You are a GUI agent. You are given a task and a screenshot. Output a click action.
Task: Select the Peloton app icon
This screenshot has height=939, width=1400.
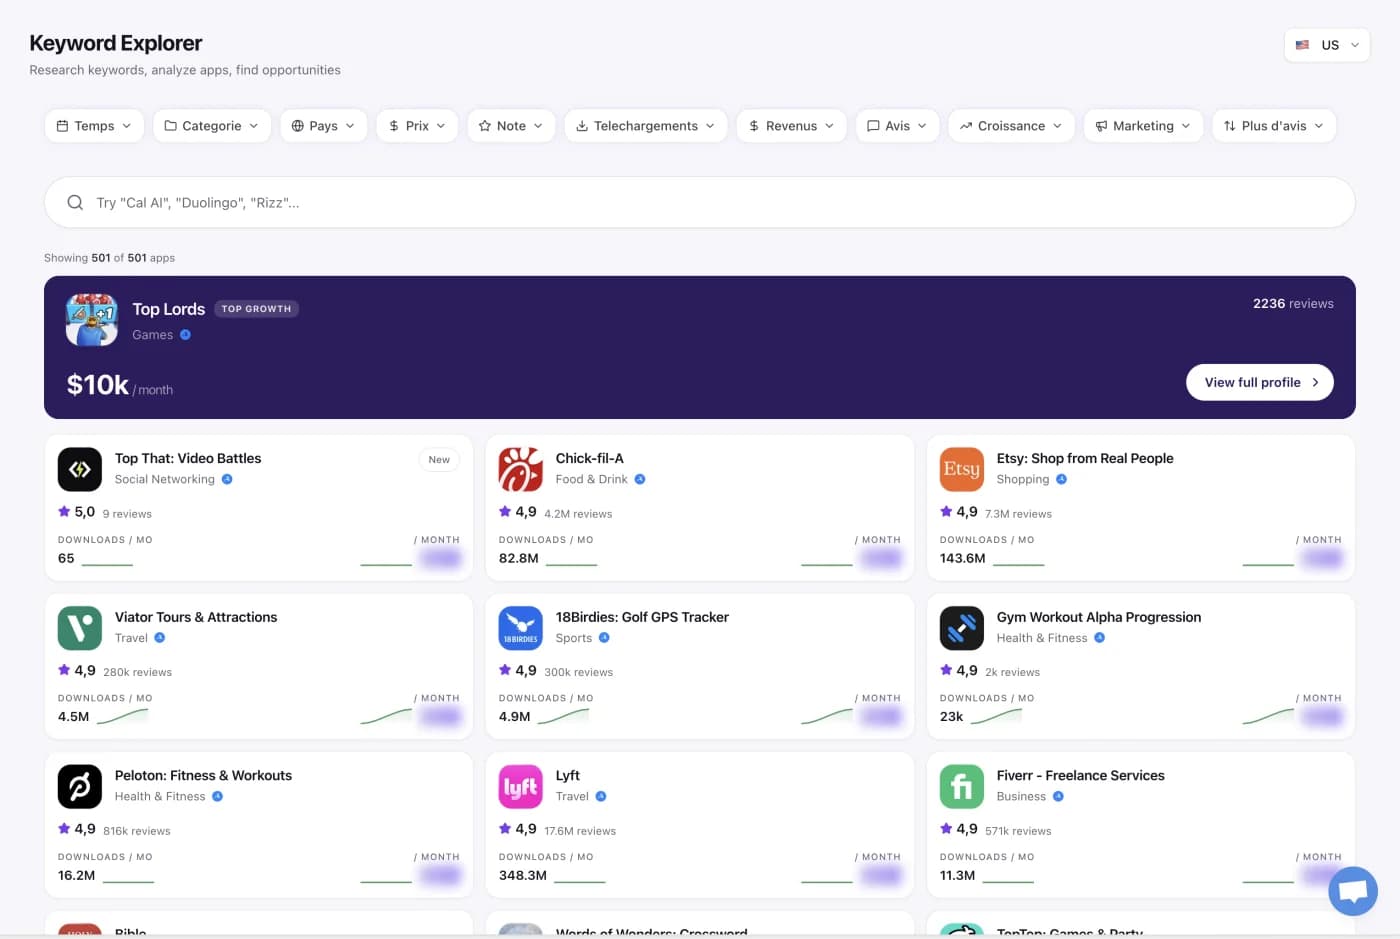point(80,786)
